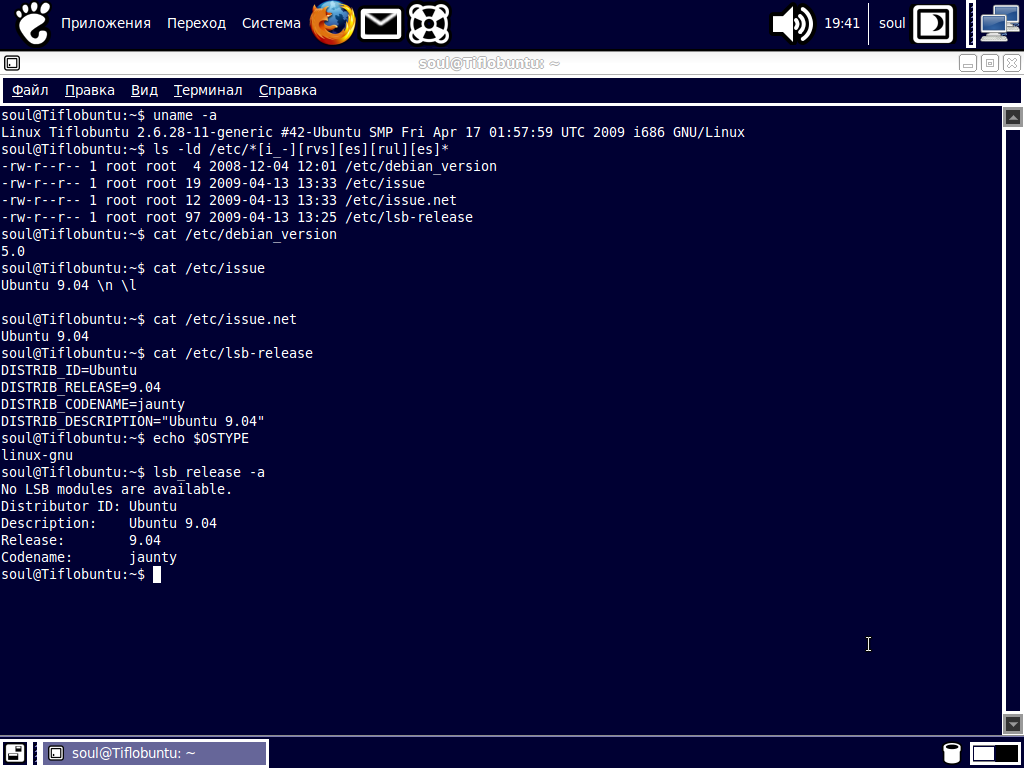The width and height of the screenshot is (1024, 768).
Task: Open the terminal Файл menu
Action: (x=30, y=90)
